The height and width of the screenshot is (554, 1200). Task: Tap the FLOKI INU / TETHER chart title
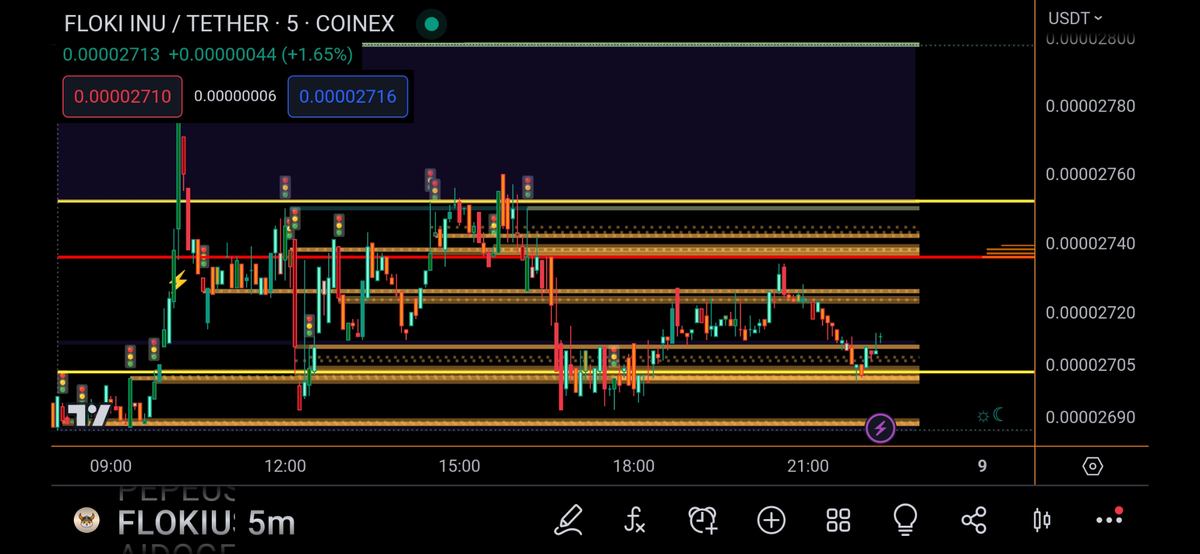coord(229,23)
